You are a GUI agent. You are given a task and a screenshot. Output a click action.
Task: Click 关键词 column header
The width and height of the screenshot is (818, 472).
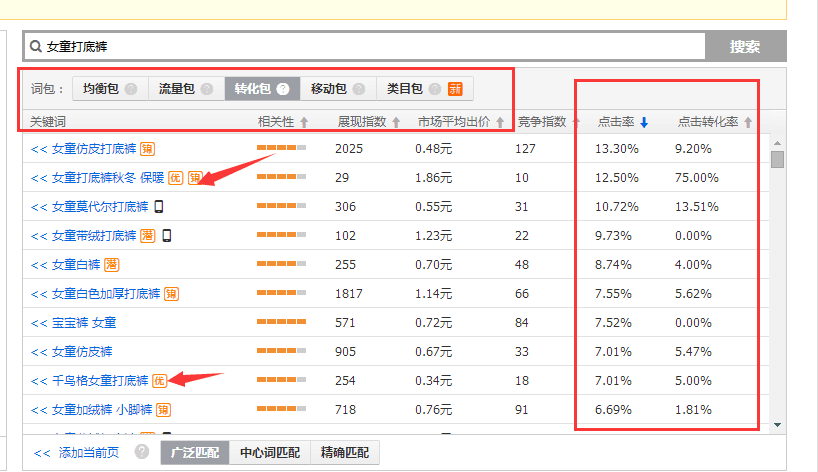pyautogui.click(x=47, y=122)
